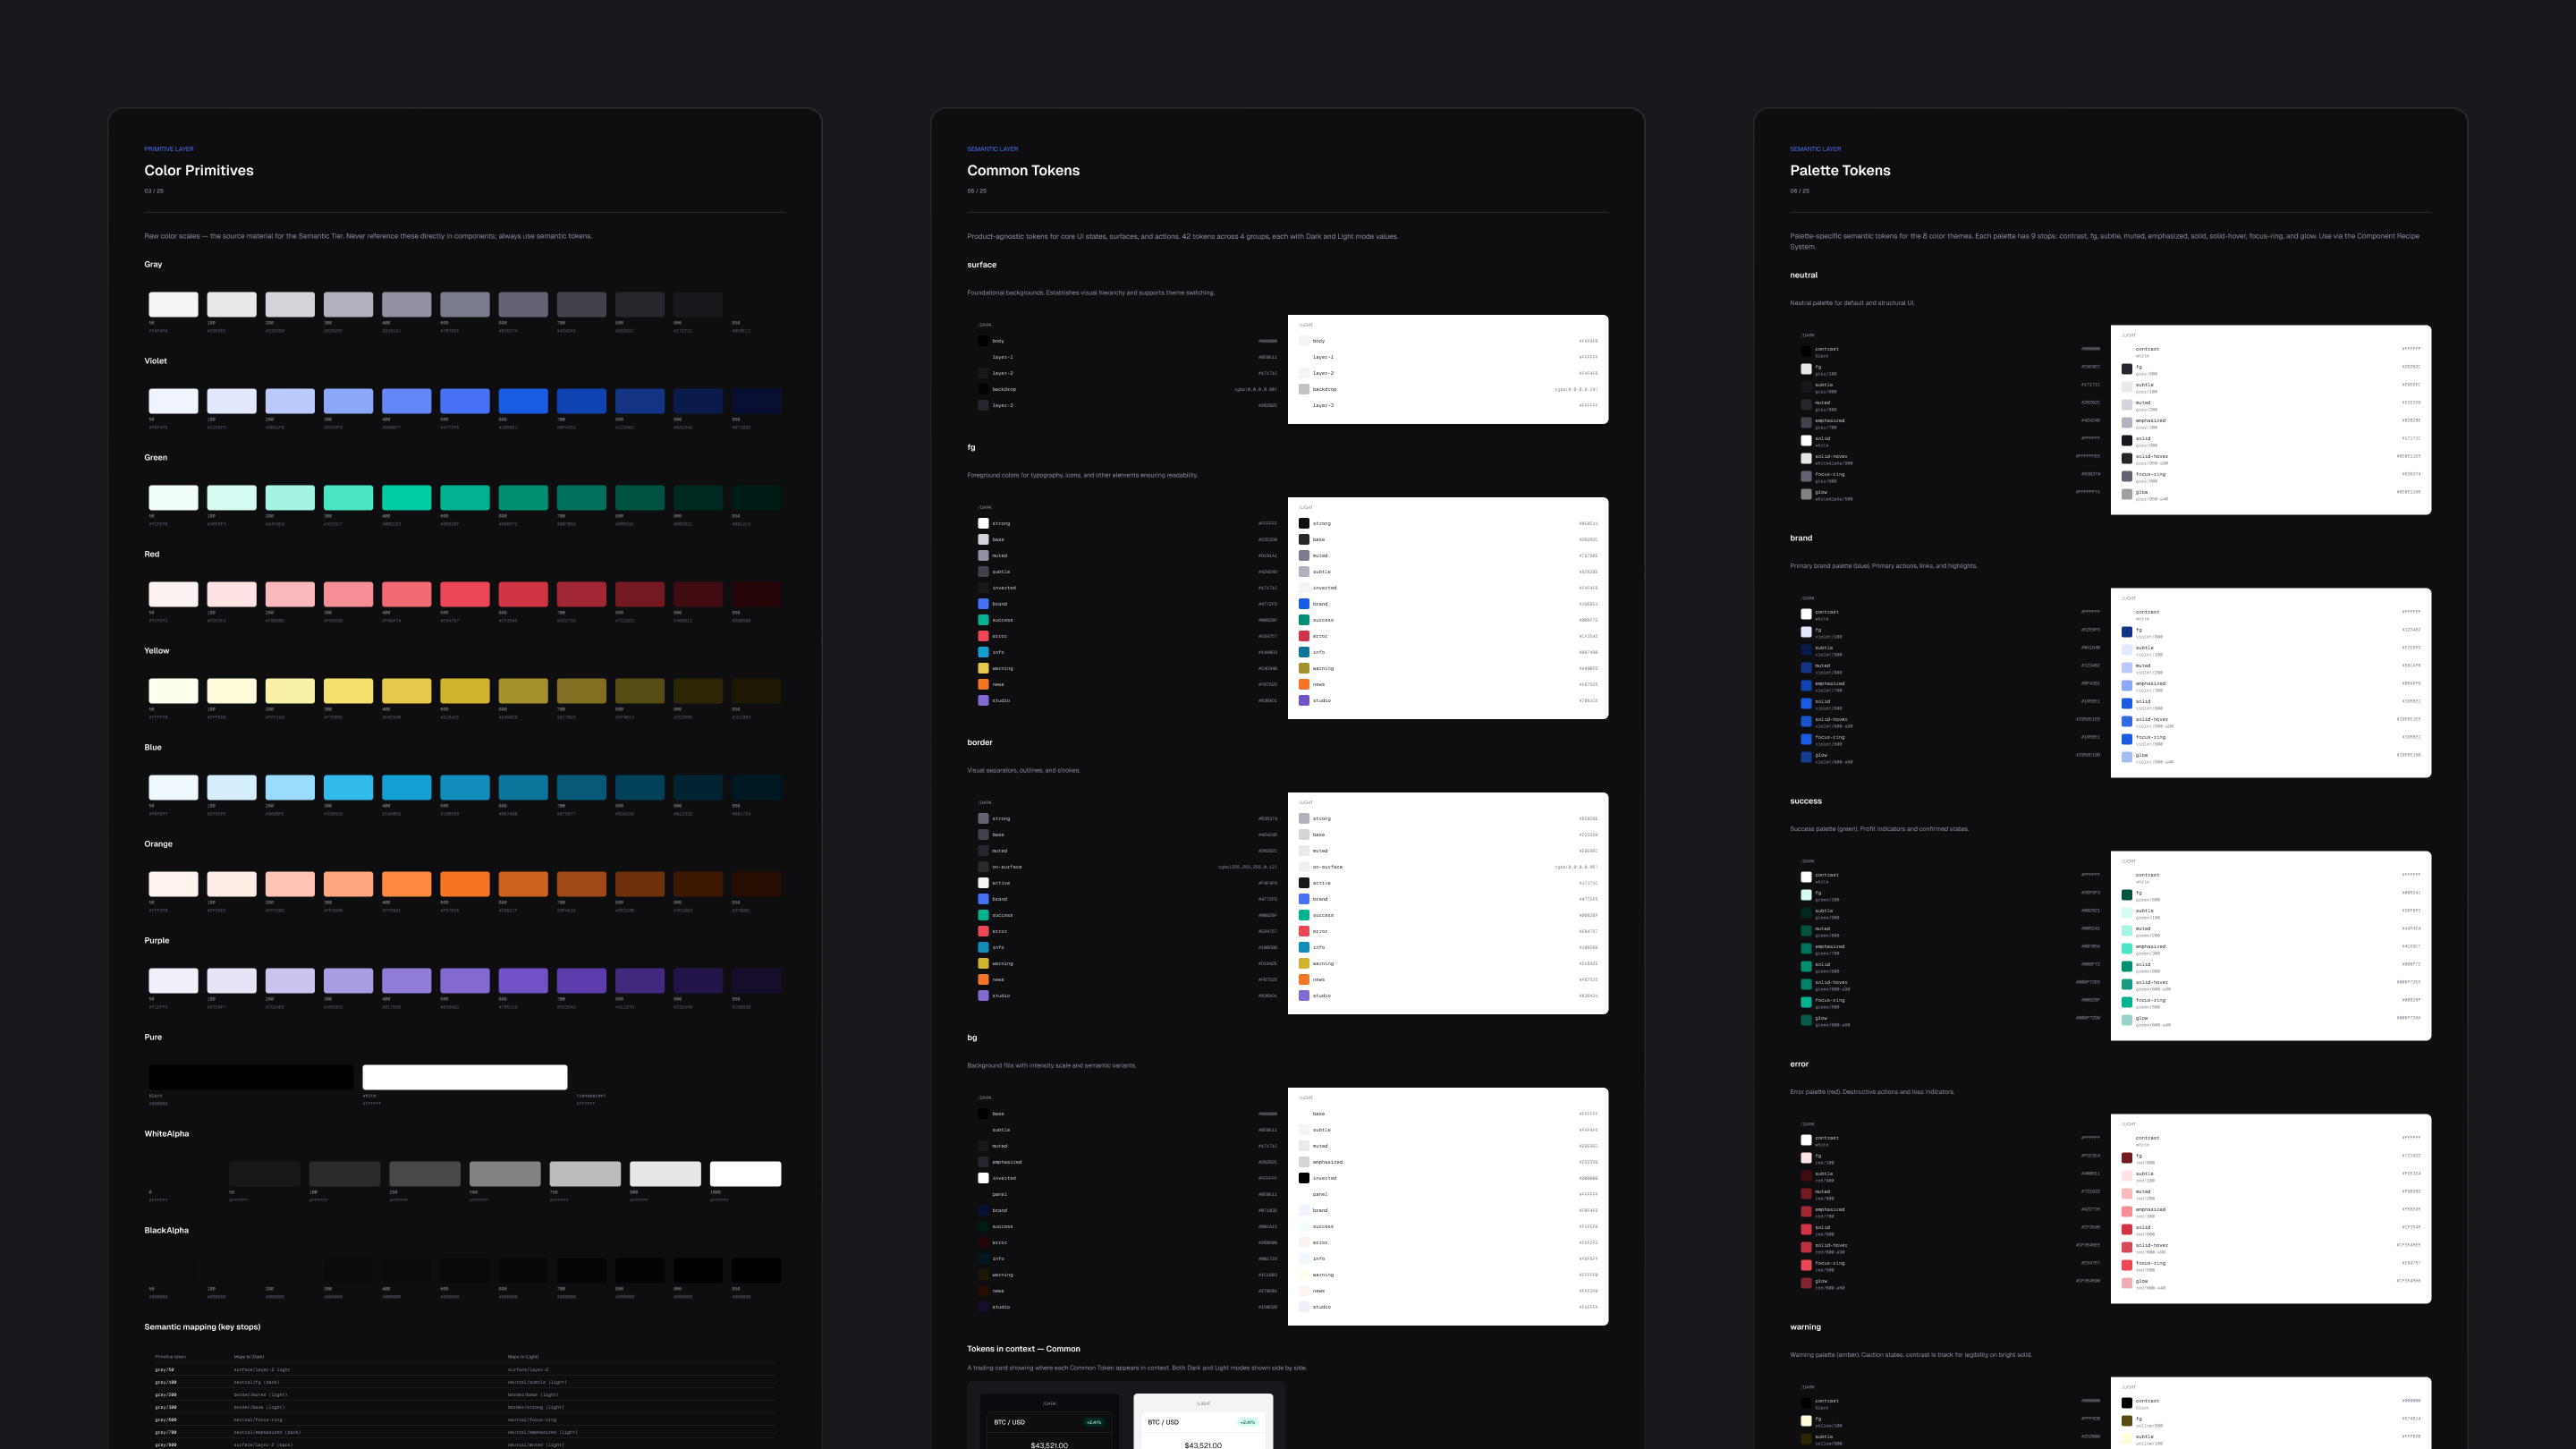Click the WhiteAlpha section title
2576x1449 pixels.
click(x=166, y=1134)
